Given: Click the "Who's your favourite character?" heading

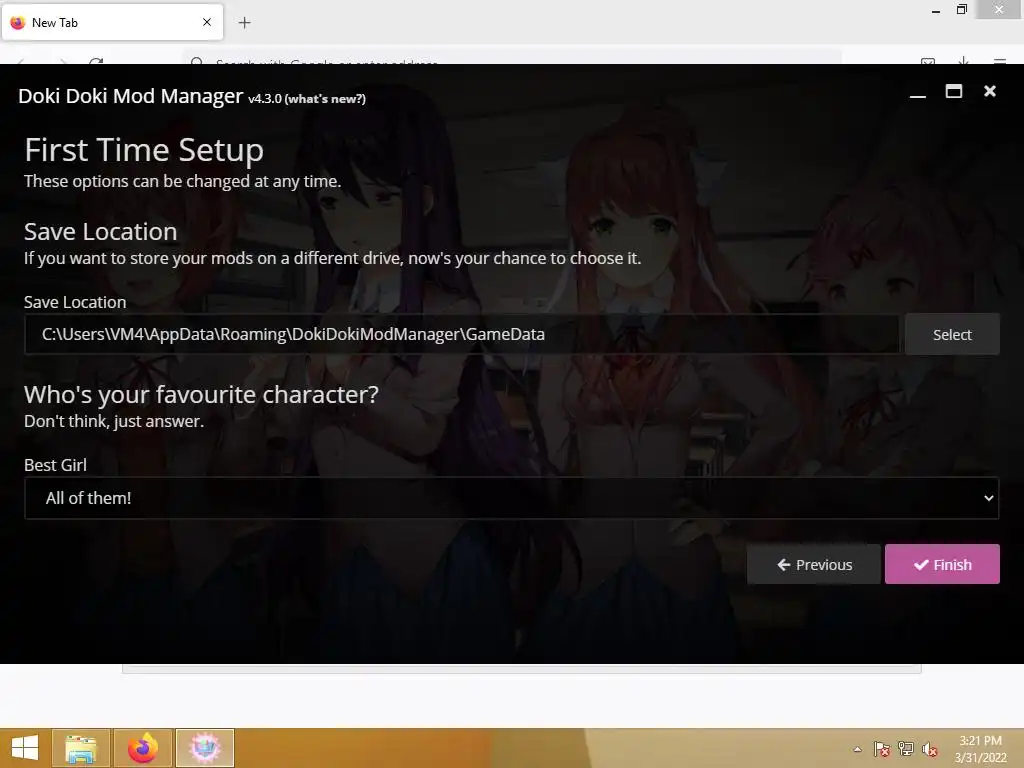Looking at the screenshot, I should (201, 394).
